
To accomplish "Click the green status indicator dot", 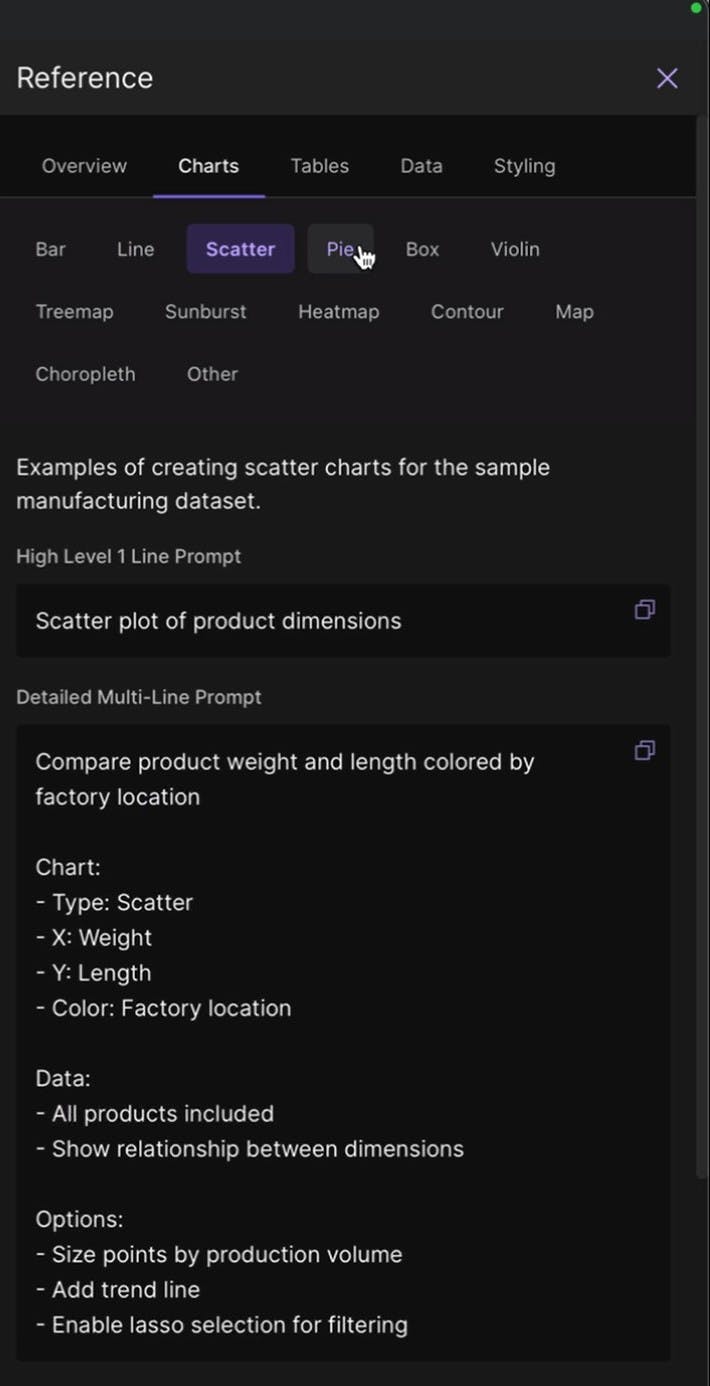I will 697,8.
